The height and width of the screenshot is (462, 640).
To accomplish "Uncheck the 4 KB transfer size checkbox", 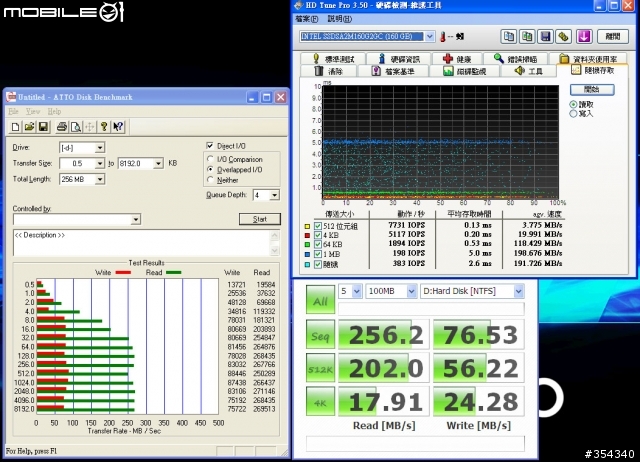I will coord(318,235).
